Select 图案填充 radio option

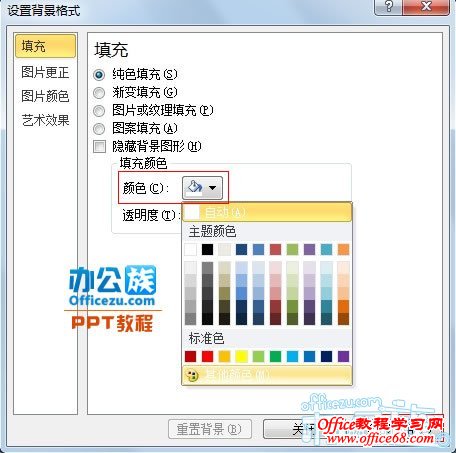(x=99, y=129)
